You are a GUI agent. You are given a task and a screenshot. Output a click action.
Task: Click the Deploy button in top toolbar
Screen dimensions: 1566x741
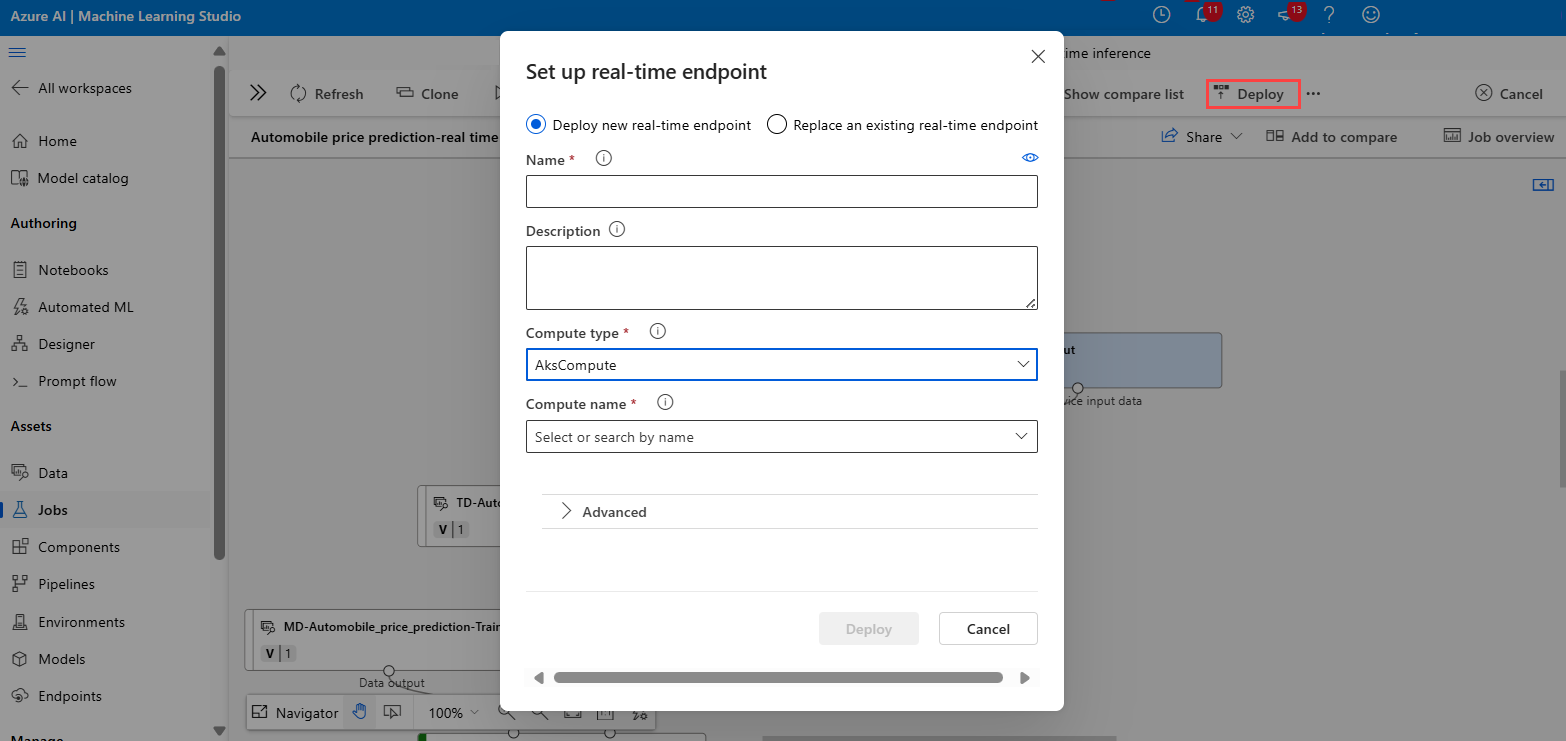click(x=1253, y=94)
